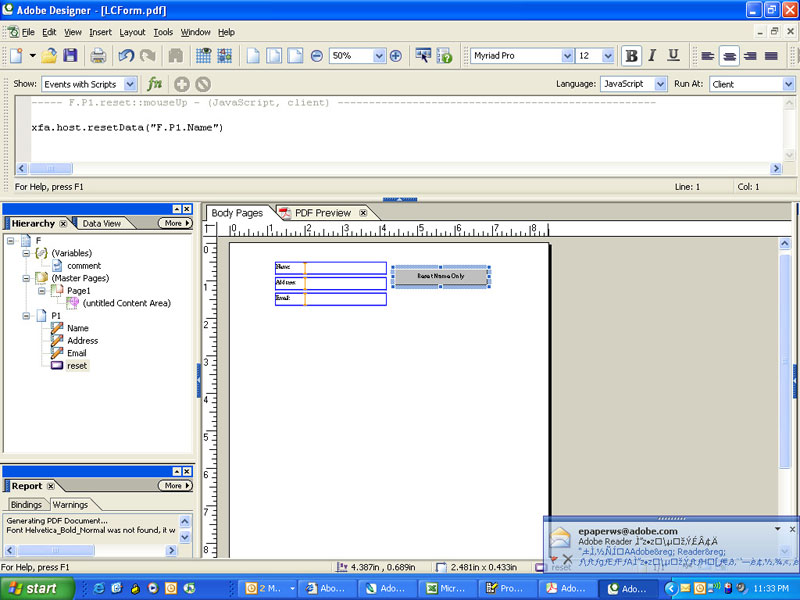Create a new form with New icon
The width and height of the screenshot is (800, 600).
point(16,56)
